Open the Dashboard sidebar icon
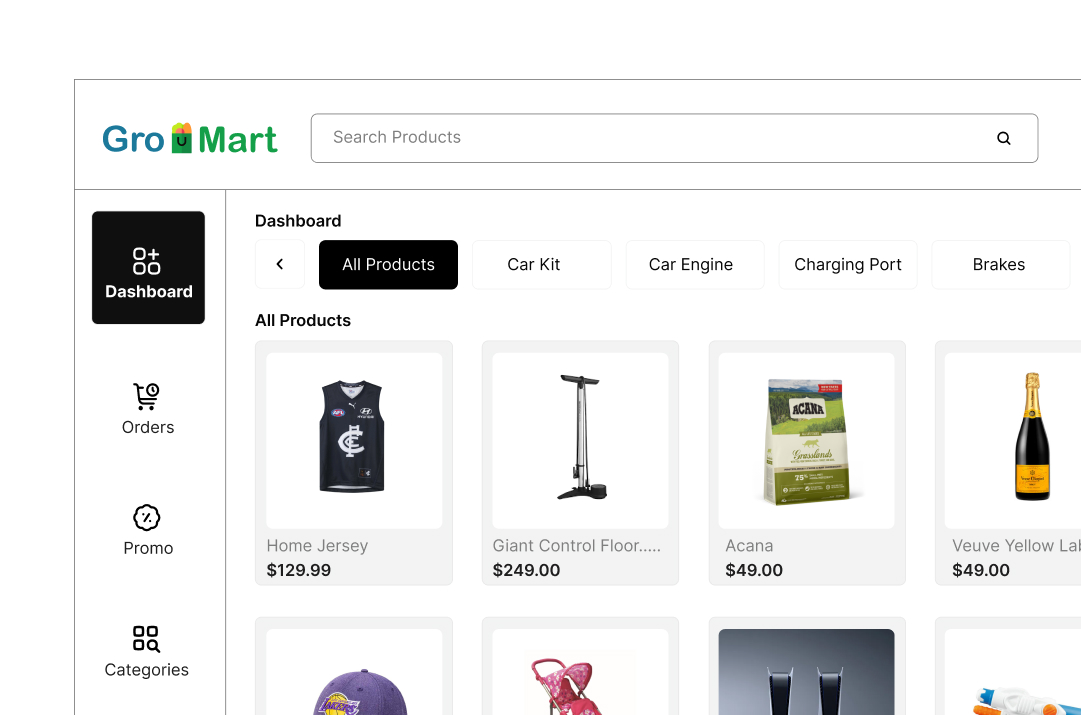The height and width of the screenshot is (715, 1081). (x=146, y=261)
